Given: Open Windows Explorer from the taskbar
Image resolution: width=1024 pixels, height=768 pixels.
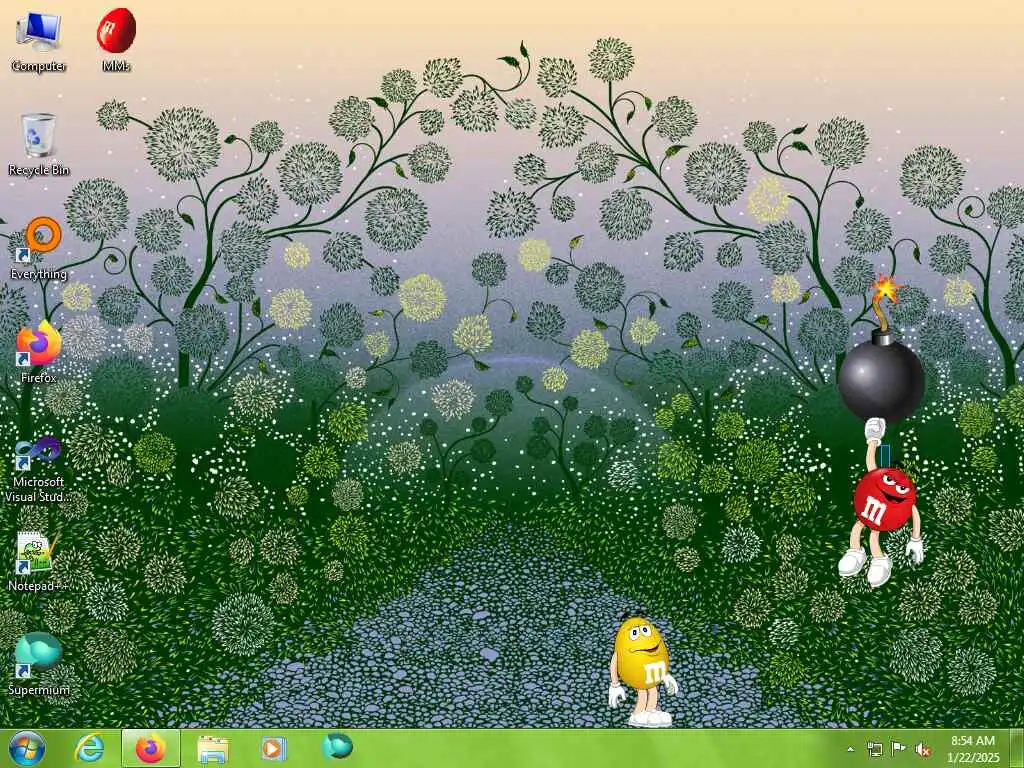Looking at the screenshot, I should (213, 748).
